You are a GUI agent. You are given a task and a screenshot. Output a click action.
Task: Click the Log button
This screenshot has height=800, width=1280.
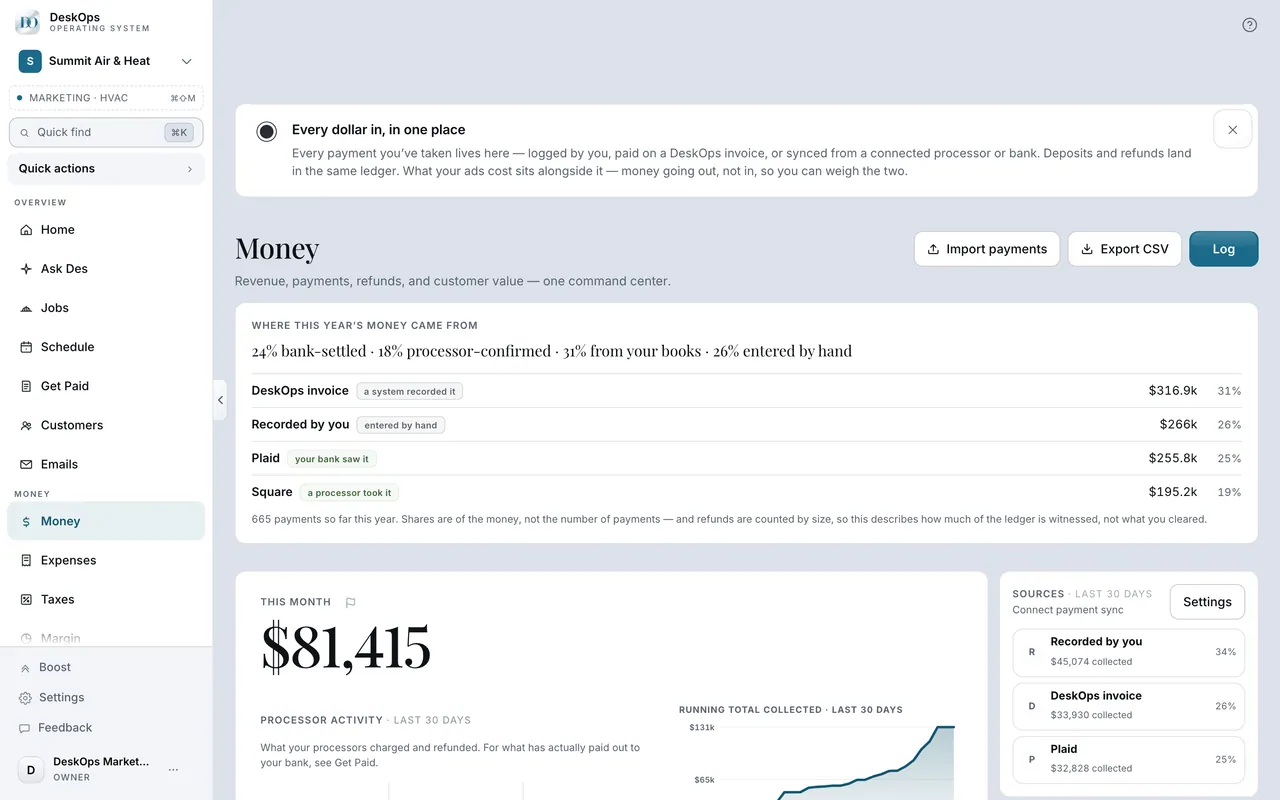[x=1223, y=249]
